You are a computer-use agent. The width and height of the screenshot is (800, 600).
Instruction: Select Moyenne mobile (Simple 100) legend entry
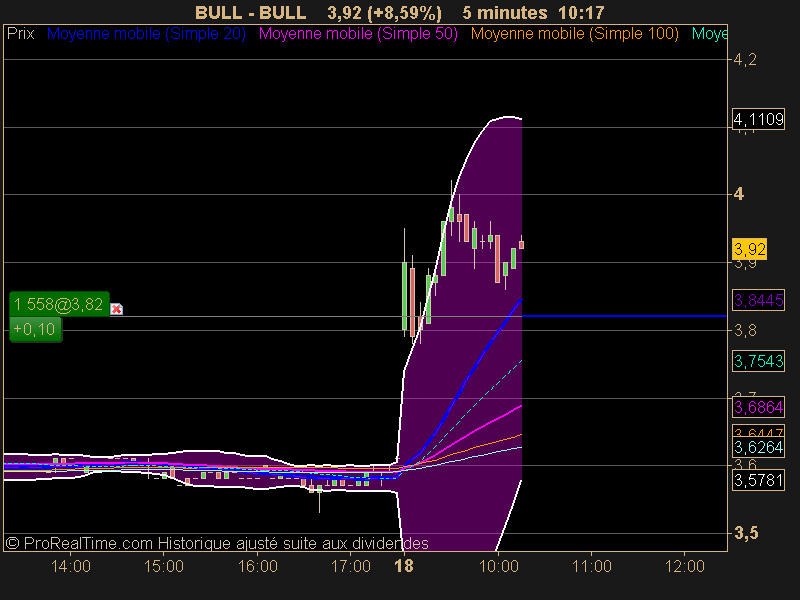574,34
